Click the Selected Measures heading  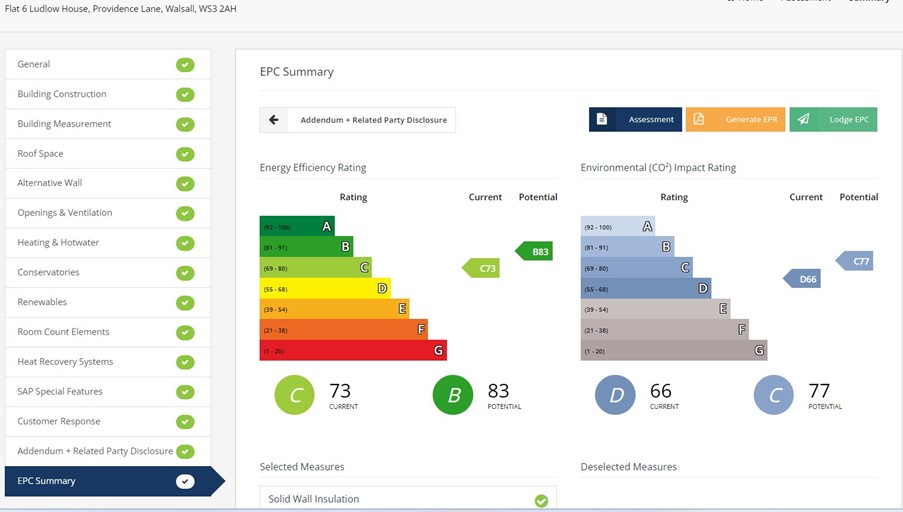[x=302, y=467]
